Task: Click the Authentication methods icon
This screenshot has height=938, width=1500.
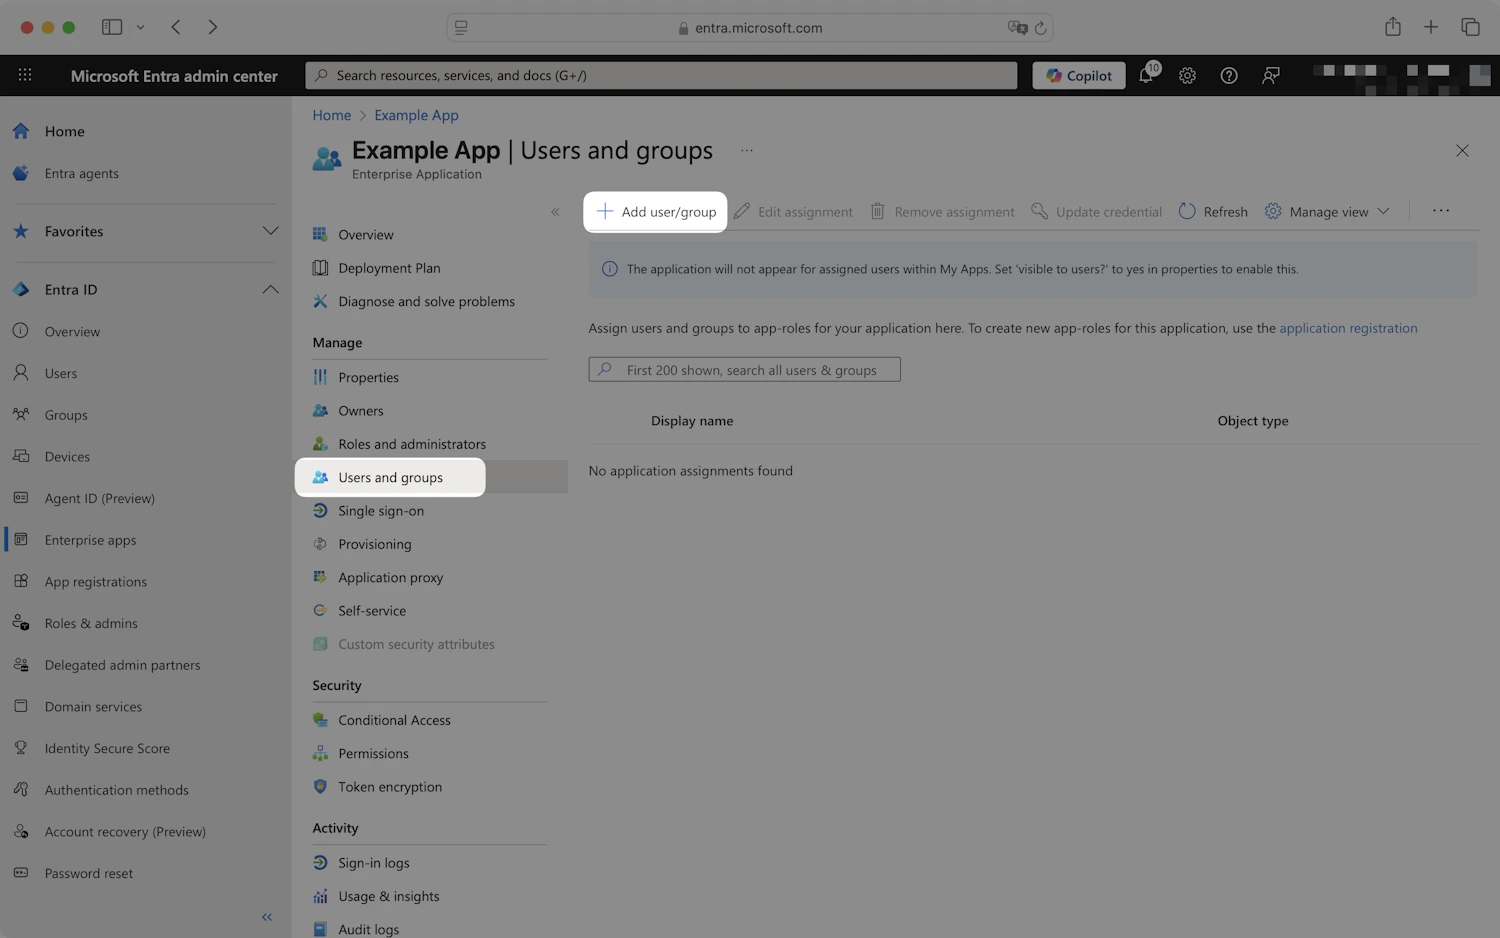Action: tap(21, 790)
